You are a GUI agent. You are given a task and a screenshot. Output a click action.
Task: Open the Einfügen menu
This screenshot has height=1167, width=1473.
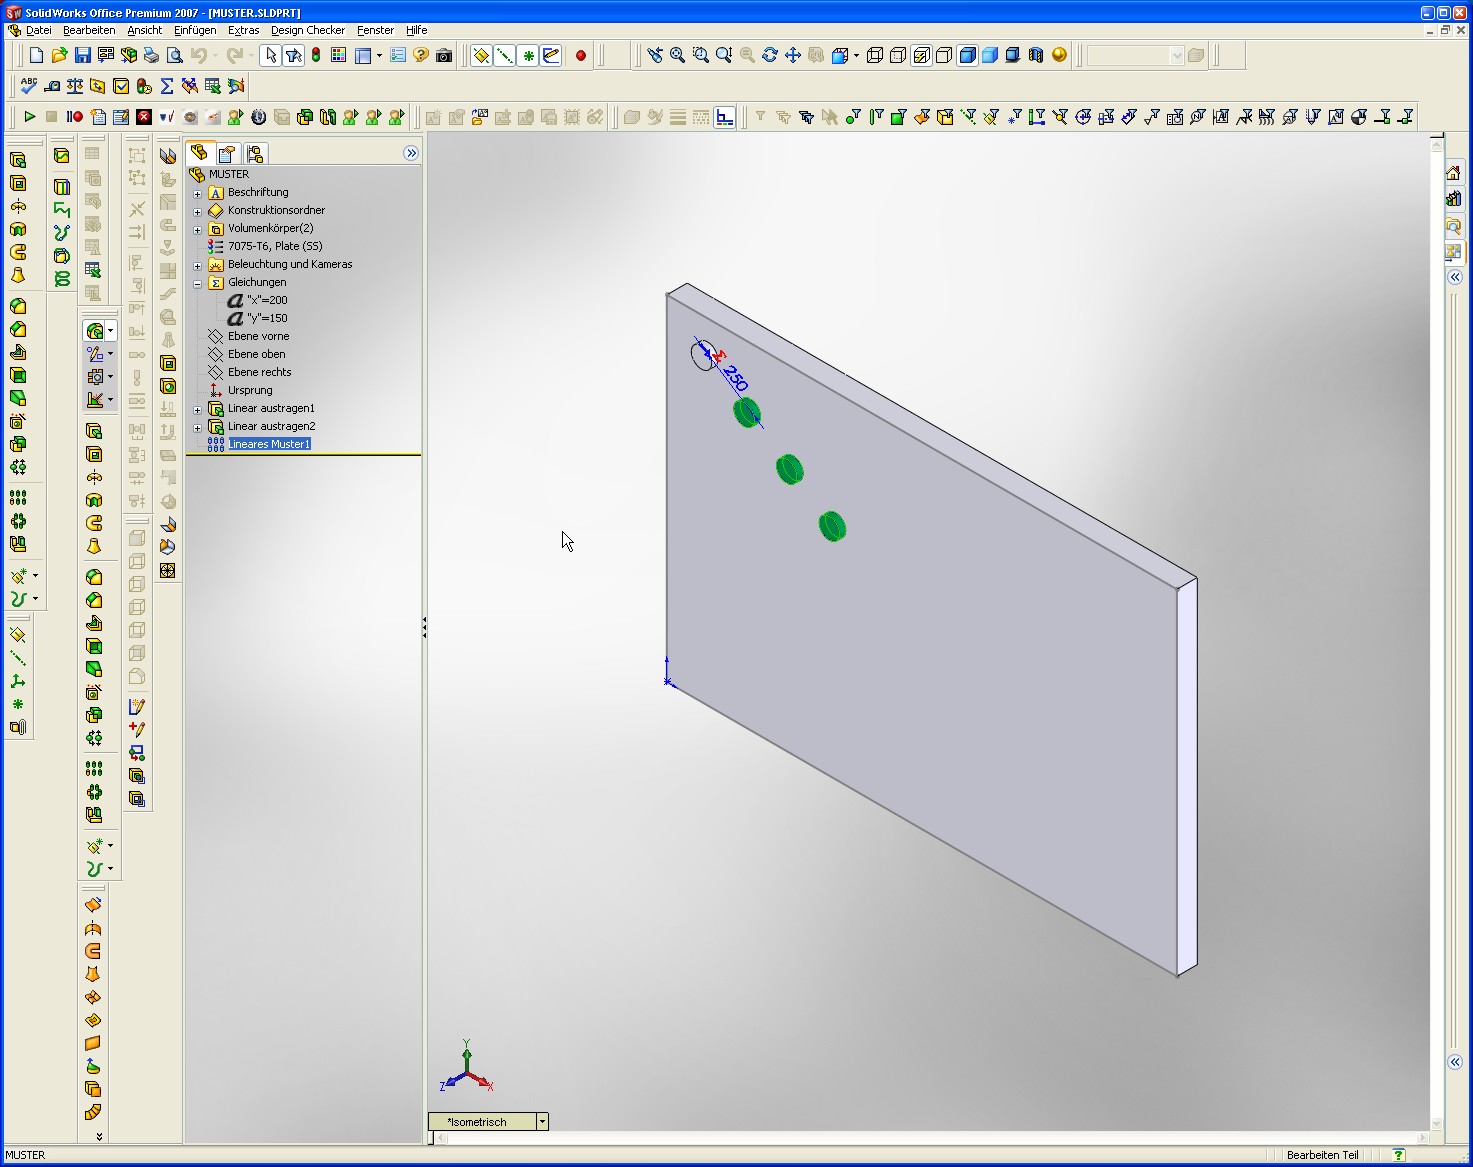click(x=195, y=30)
